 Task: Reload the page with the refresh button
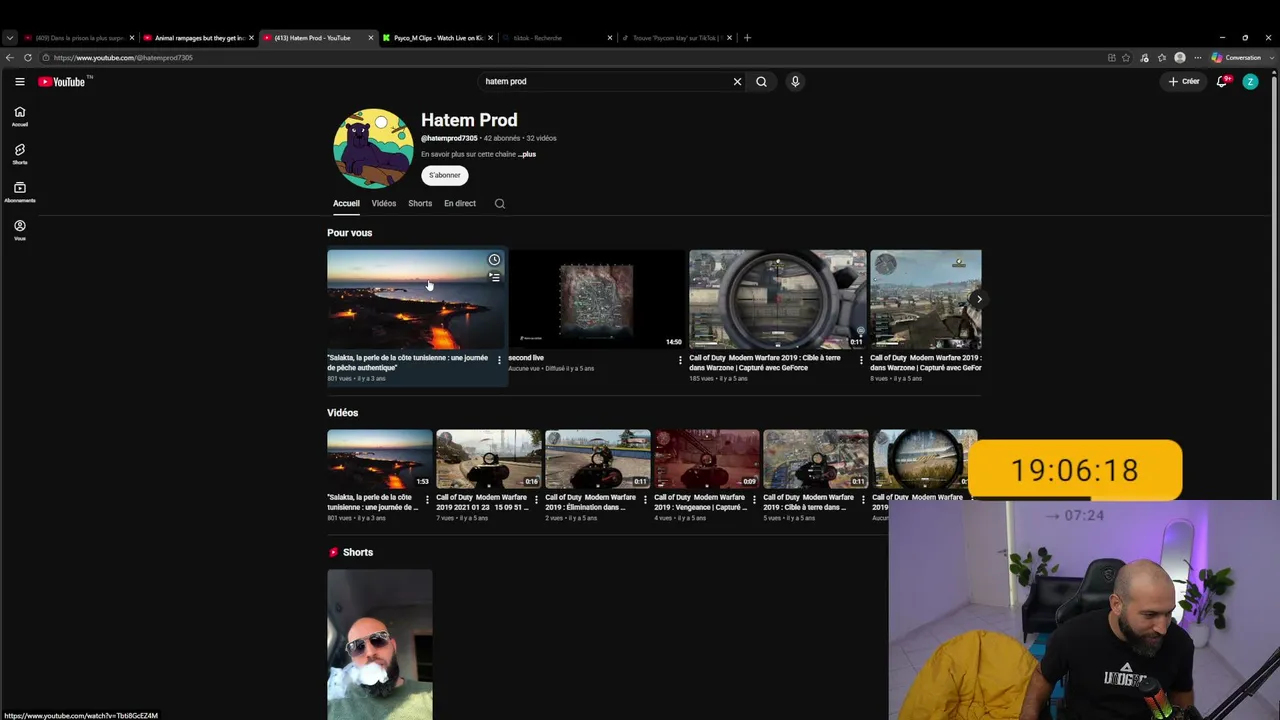click(x=28, y=58)
